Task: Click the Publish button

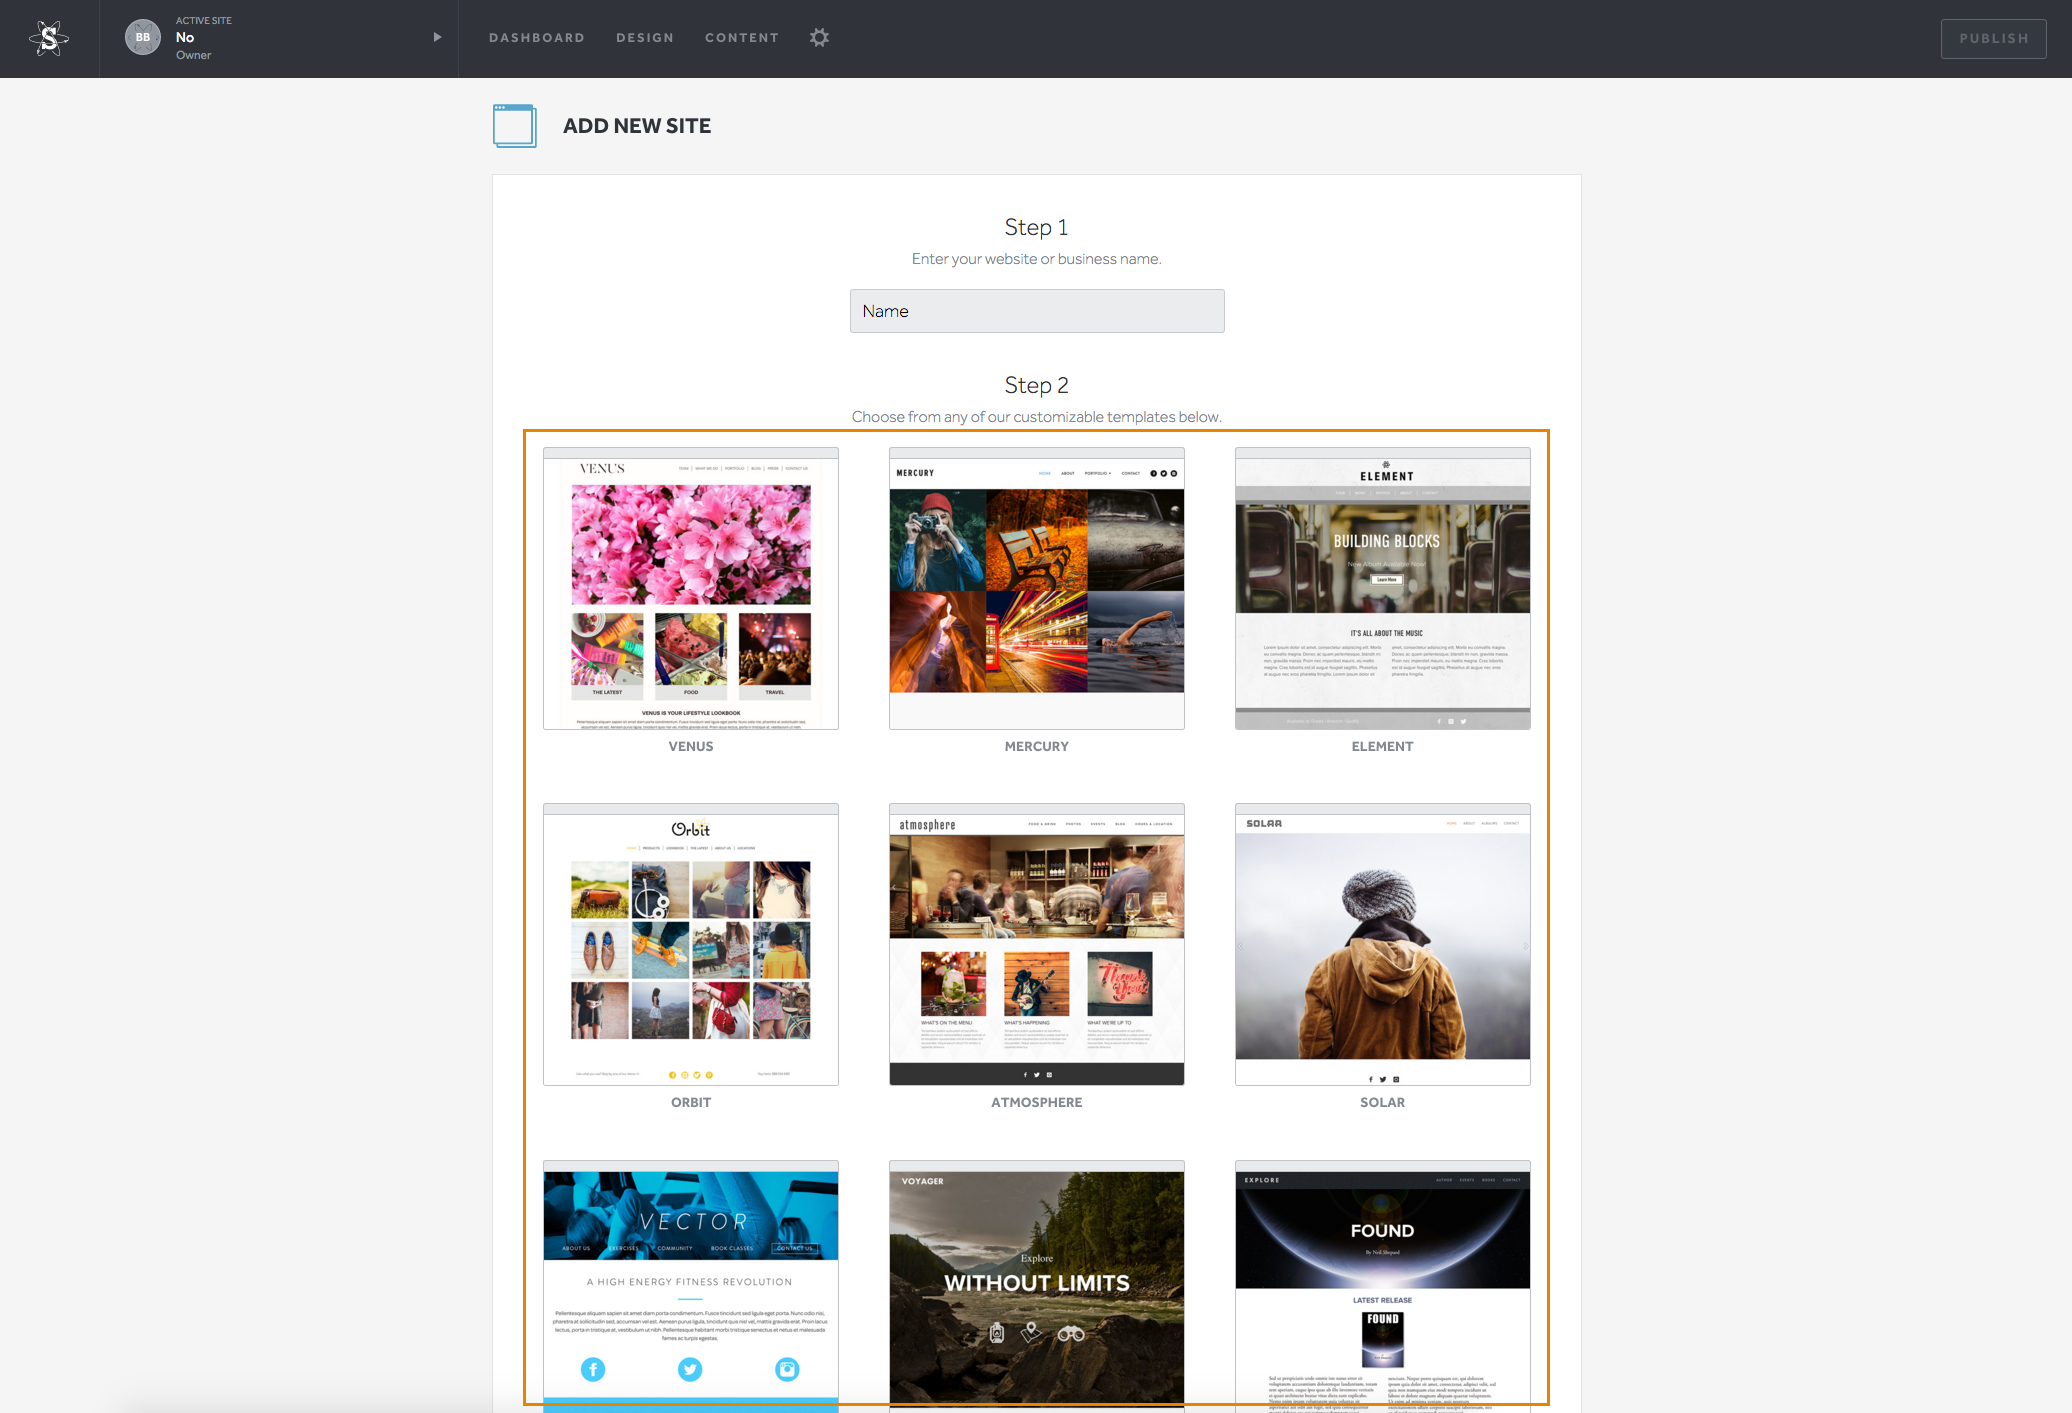Action: tap(1993, 39)
